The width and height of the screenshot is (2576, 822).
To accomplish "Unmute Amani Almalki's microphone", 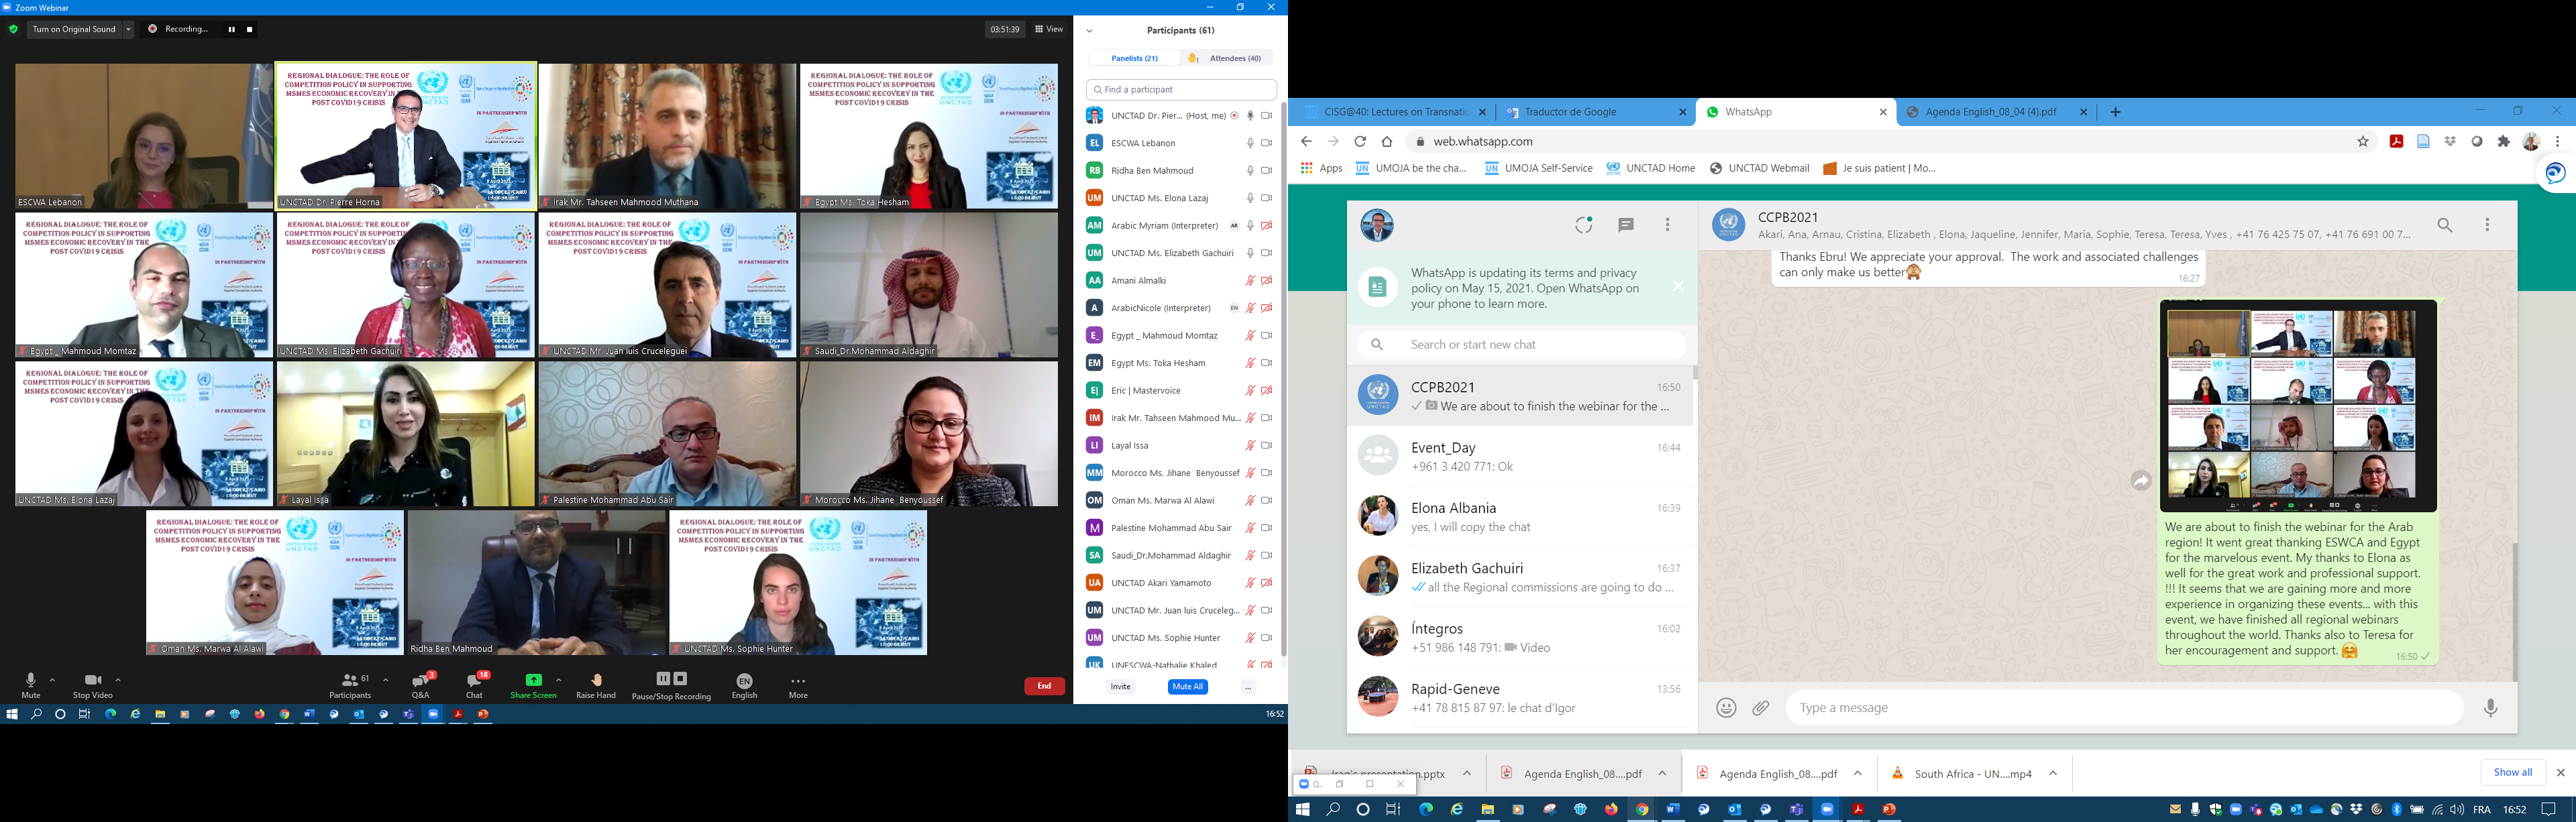I will [1250, 280].
